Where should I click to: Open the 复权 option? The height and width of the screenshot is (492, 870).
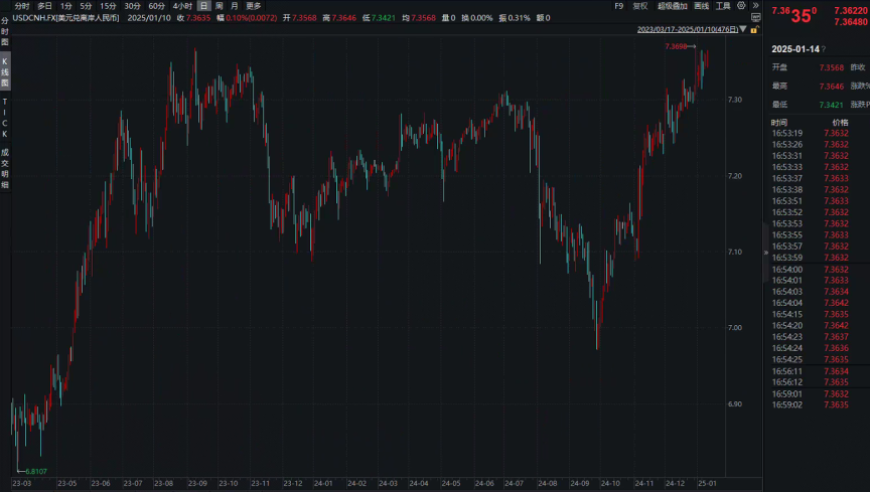[x=640, y=6]
